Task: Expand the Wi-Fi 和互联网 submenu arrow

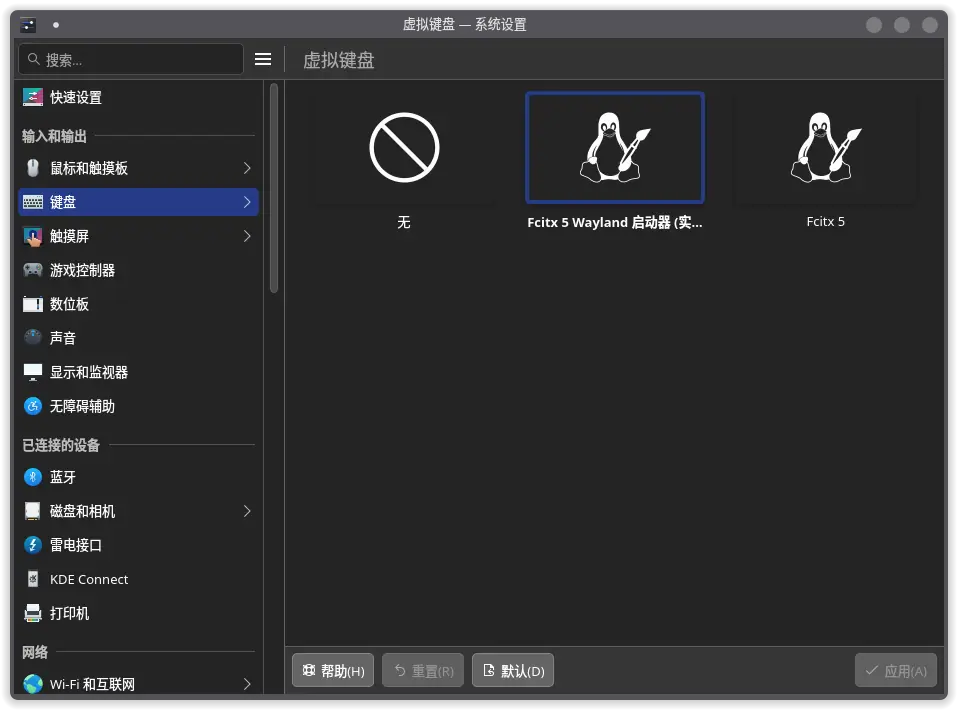Action: 247,685
